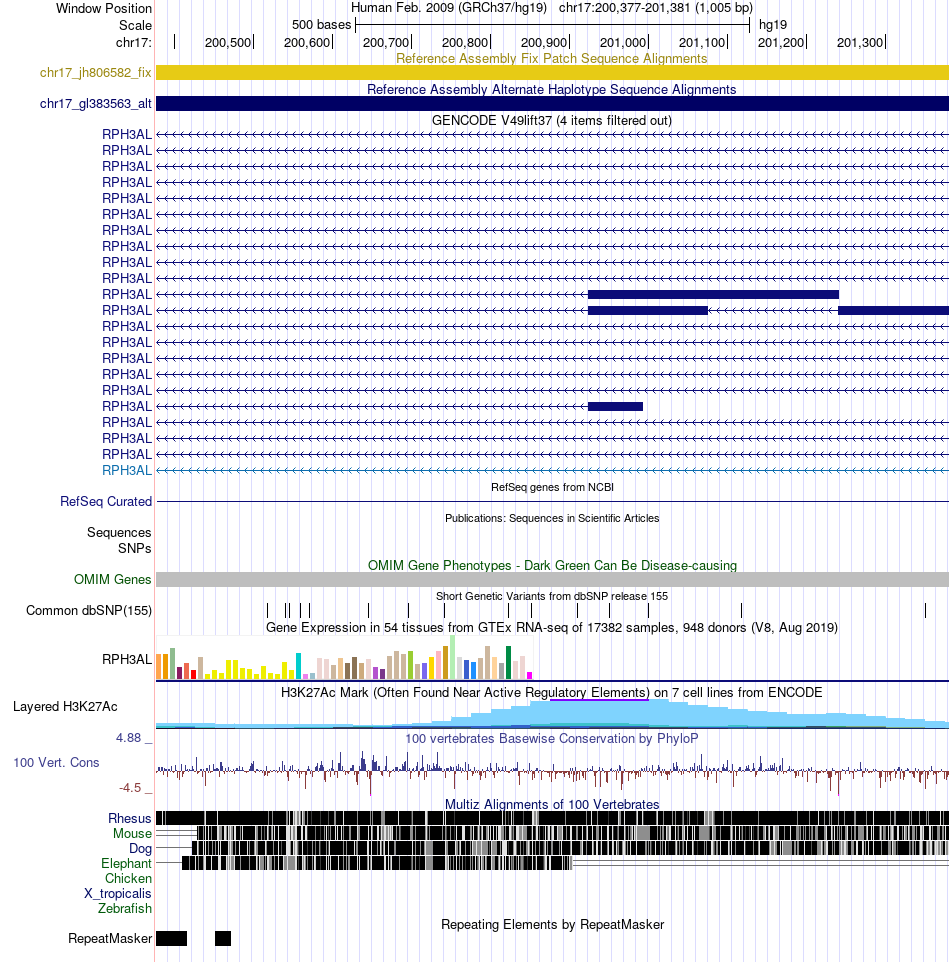The image size is (950, 962).
Task: Click the chr17_jh806582_fix track label
Action: pyautogui.click(x=95, y=72)
